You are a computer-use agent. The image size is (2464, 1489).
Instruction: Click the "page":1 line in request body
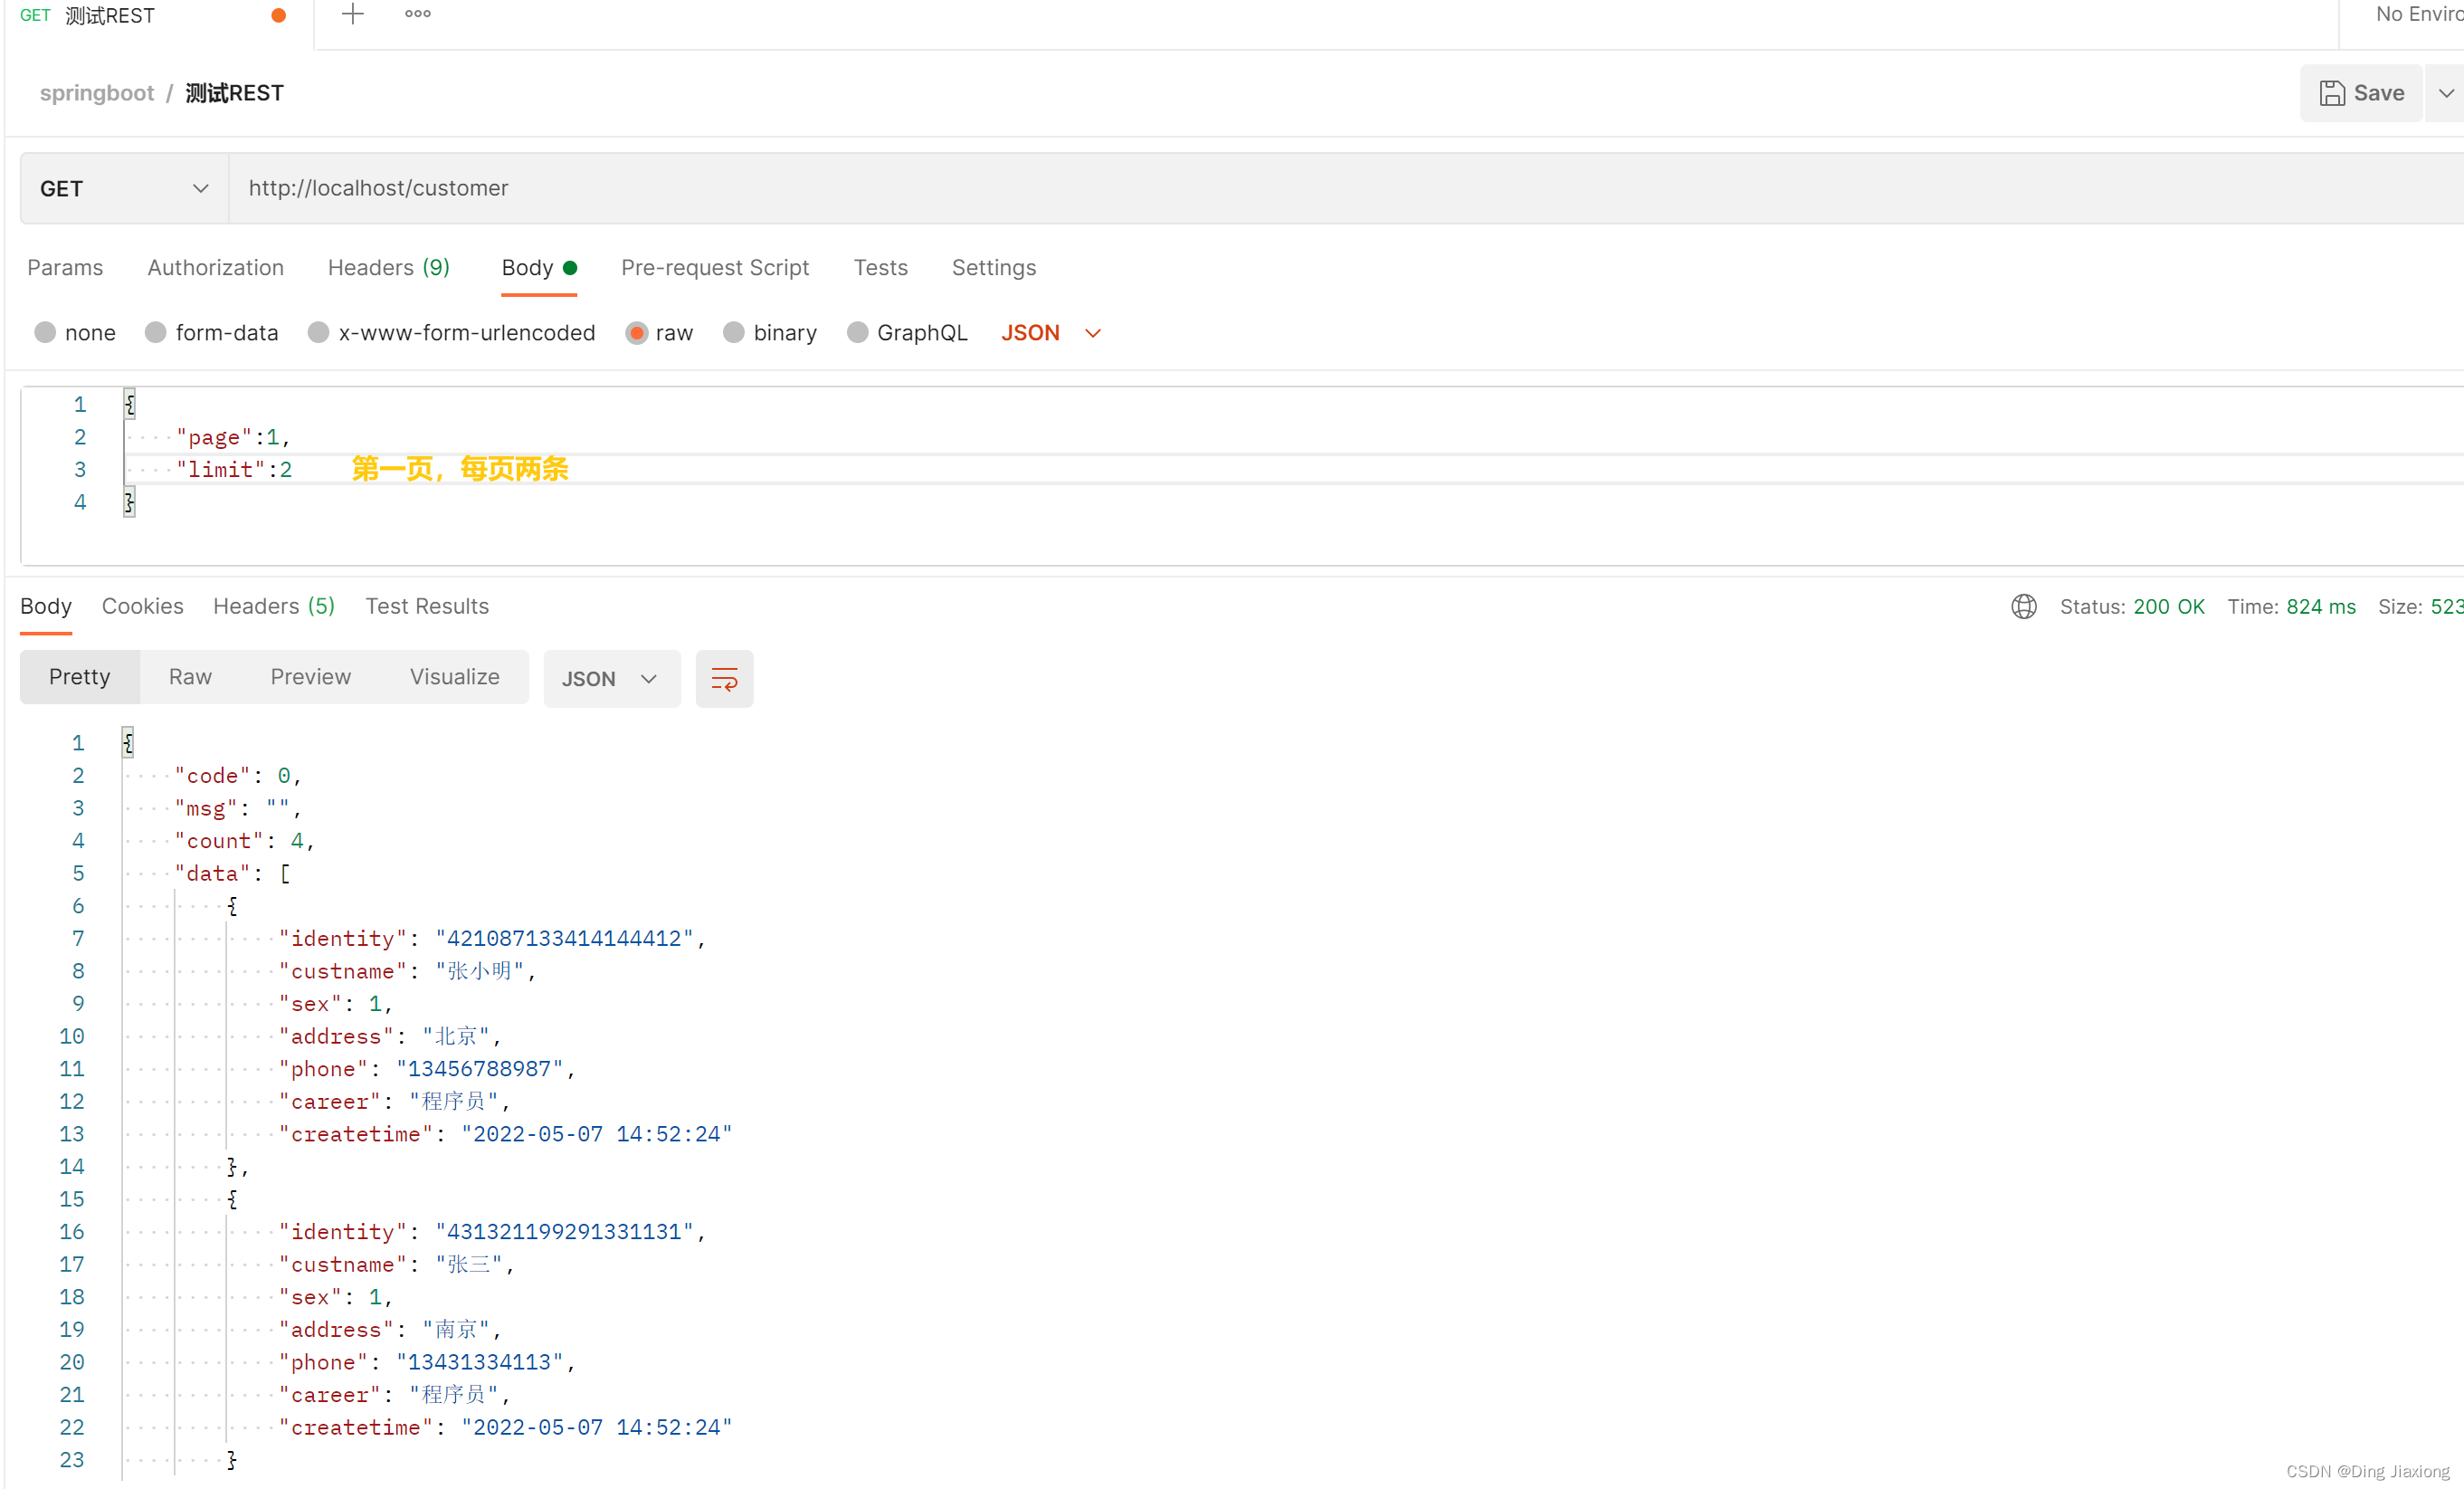[232, 437]
